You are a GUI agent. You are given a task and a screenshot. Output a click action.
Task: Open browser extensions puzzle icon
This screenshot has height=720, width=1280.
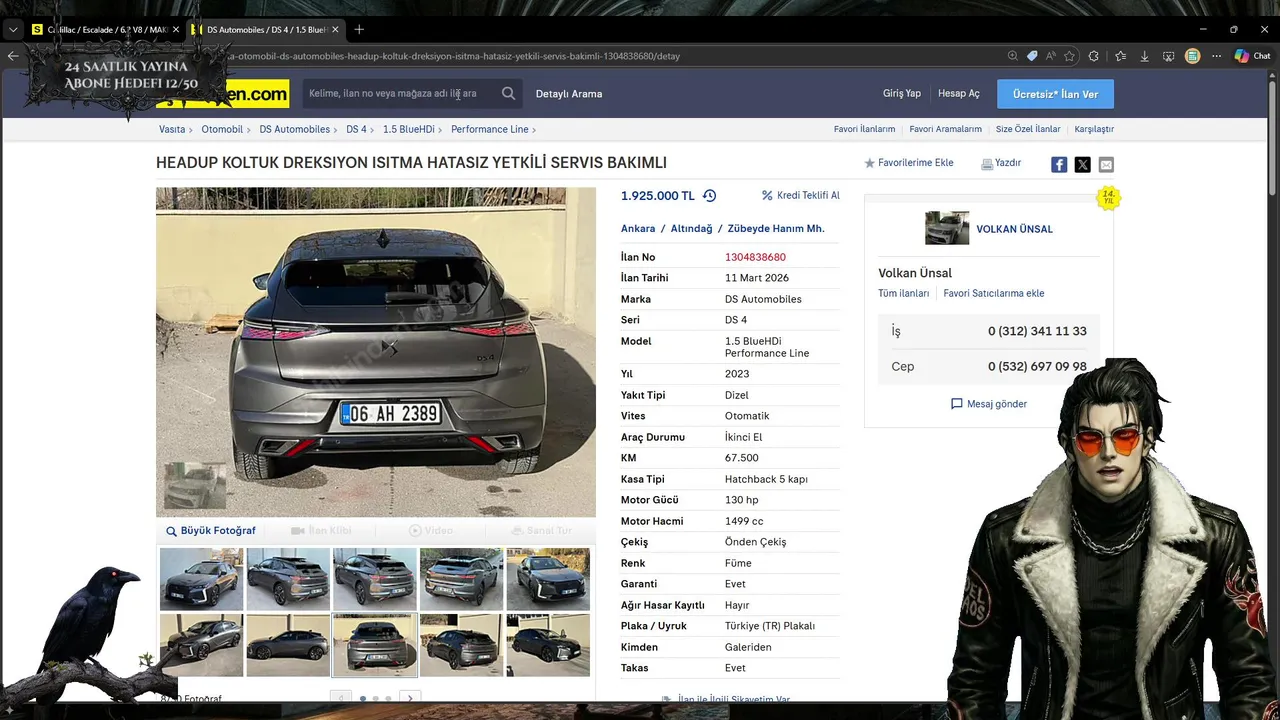tap(1094, 56)
